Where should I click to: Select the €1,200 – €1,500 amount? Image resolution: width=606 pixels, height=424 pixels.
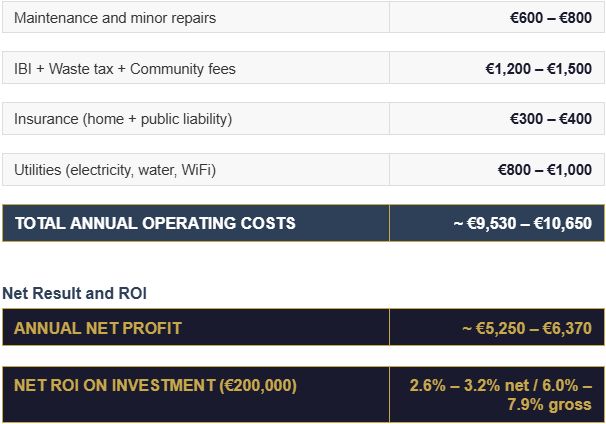pyautogui.click(x=538, y=69)
